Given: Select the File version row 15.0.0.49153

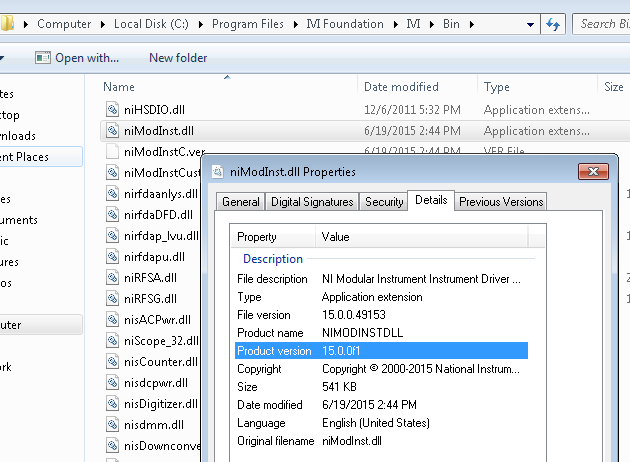Looking at the screenshot, I should coord(381,315).
